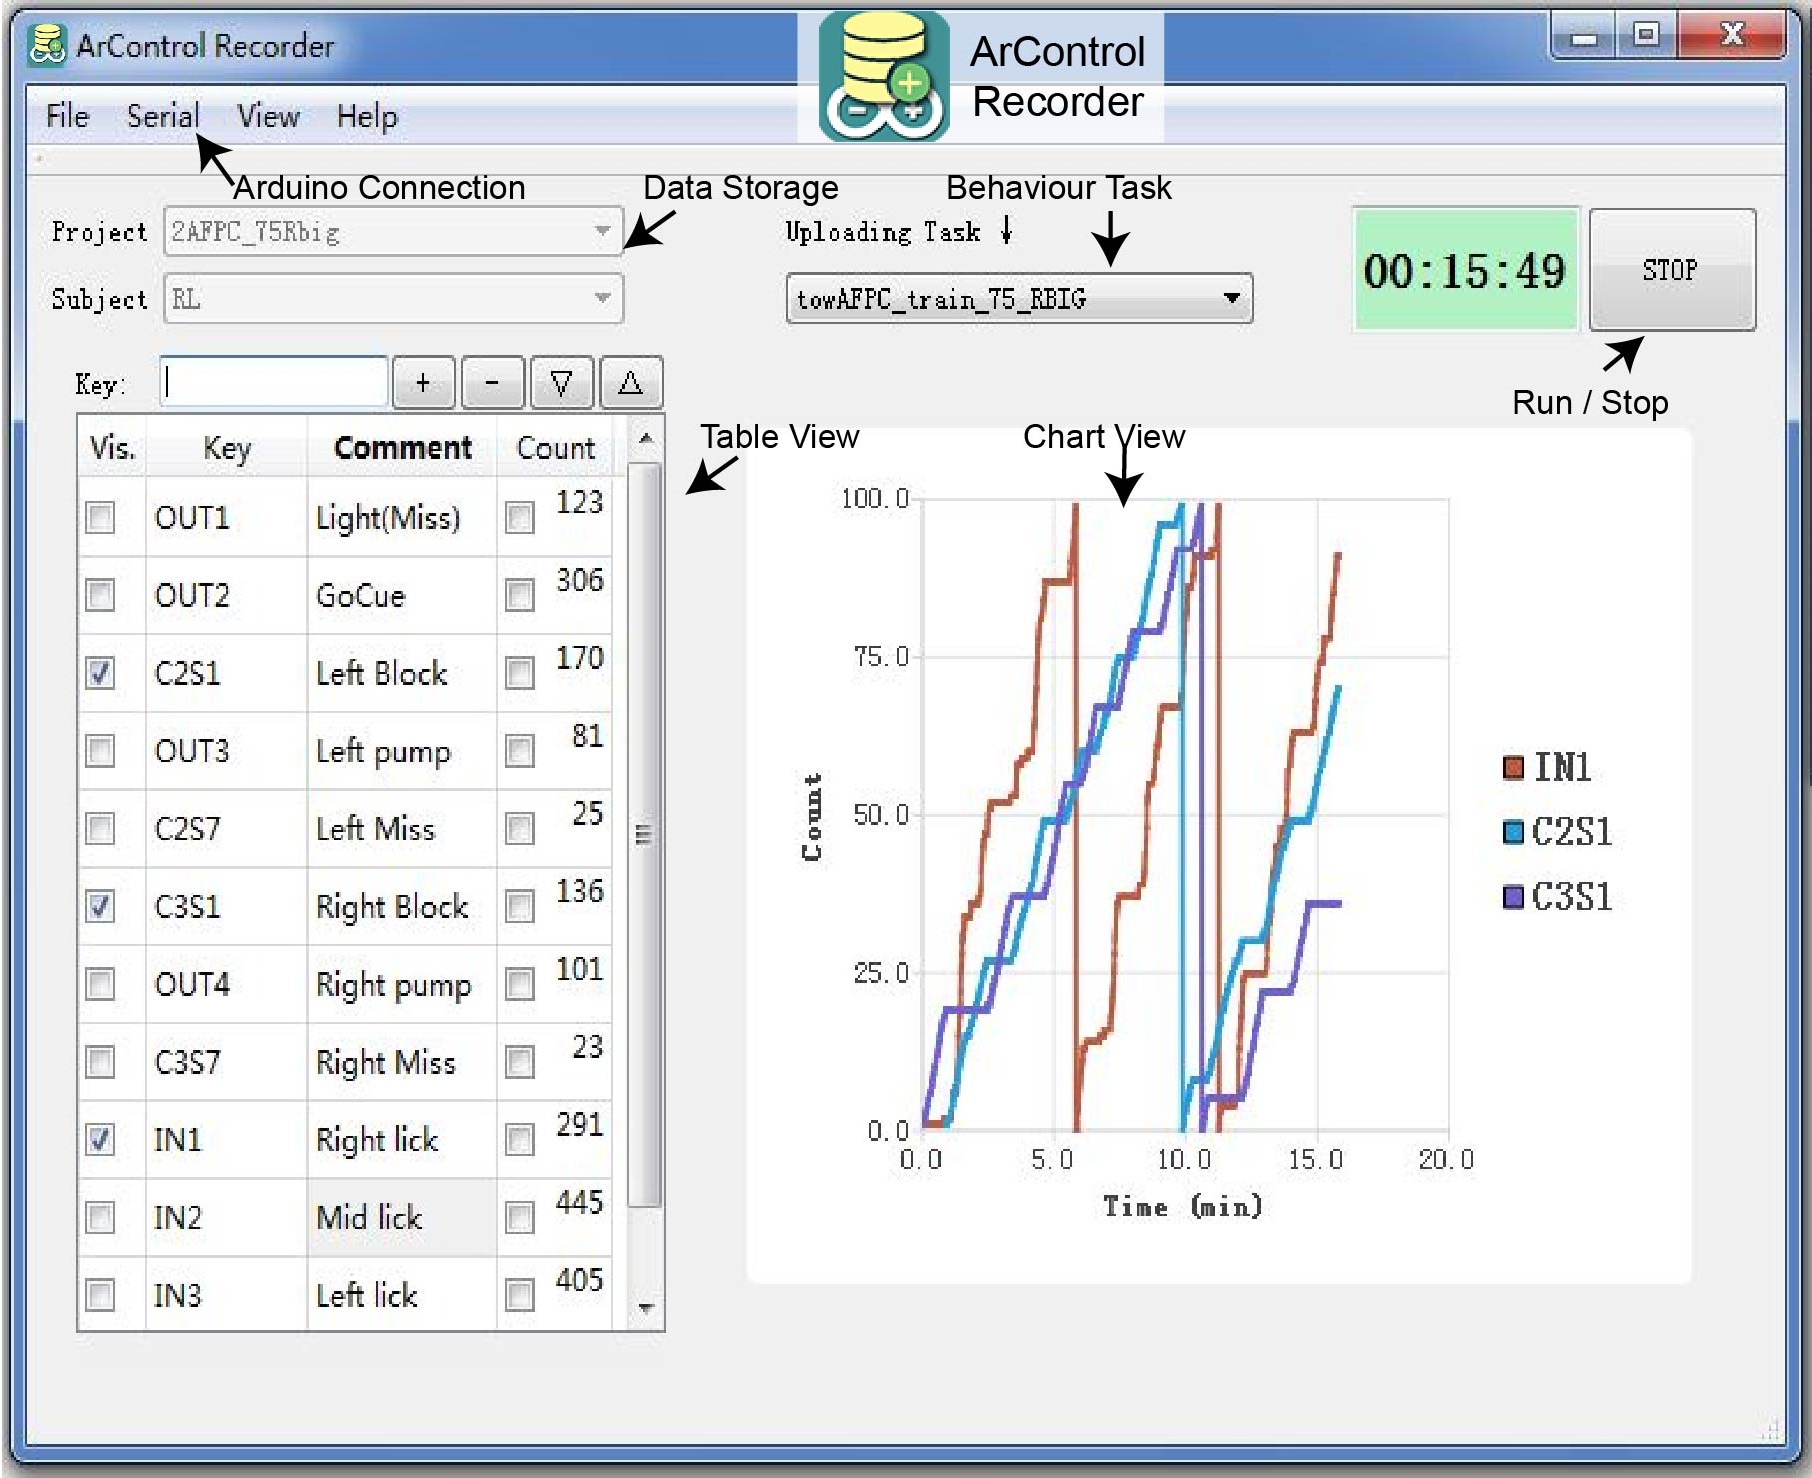Toggle visibility checkbox for OUT1

100,518
